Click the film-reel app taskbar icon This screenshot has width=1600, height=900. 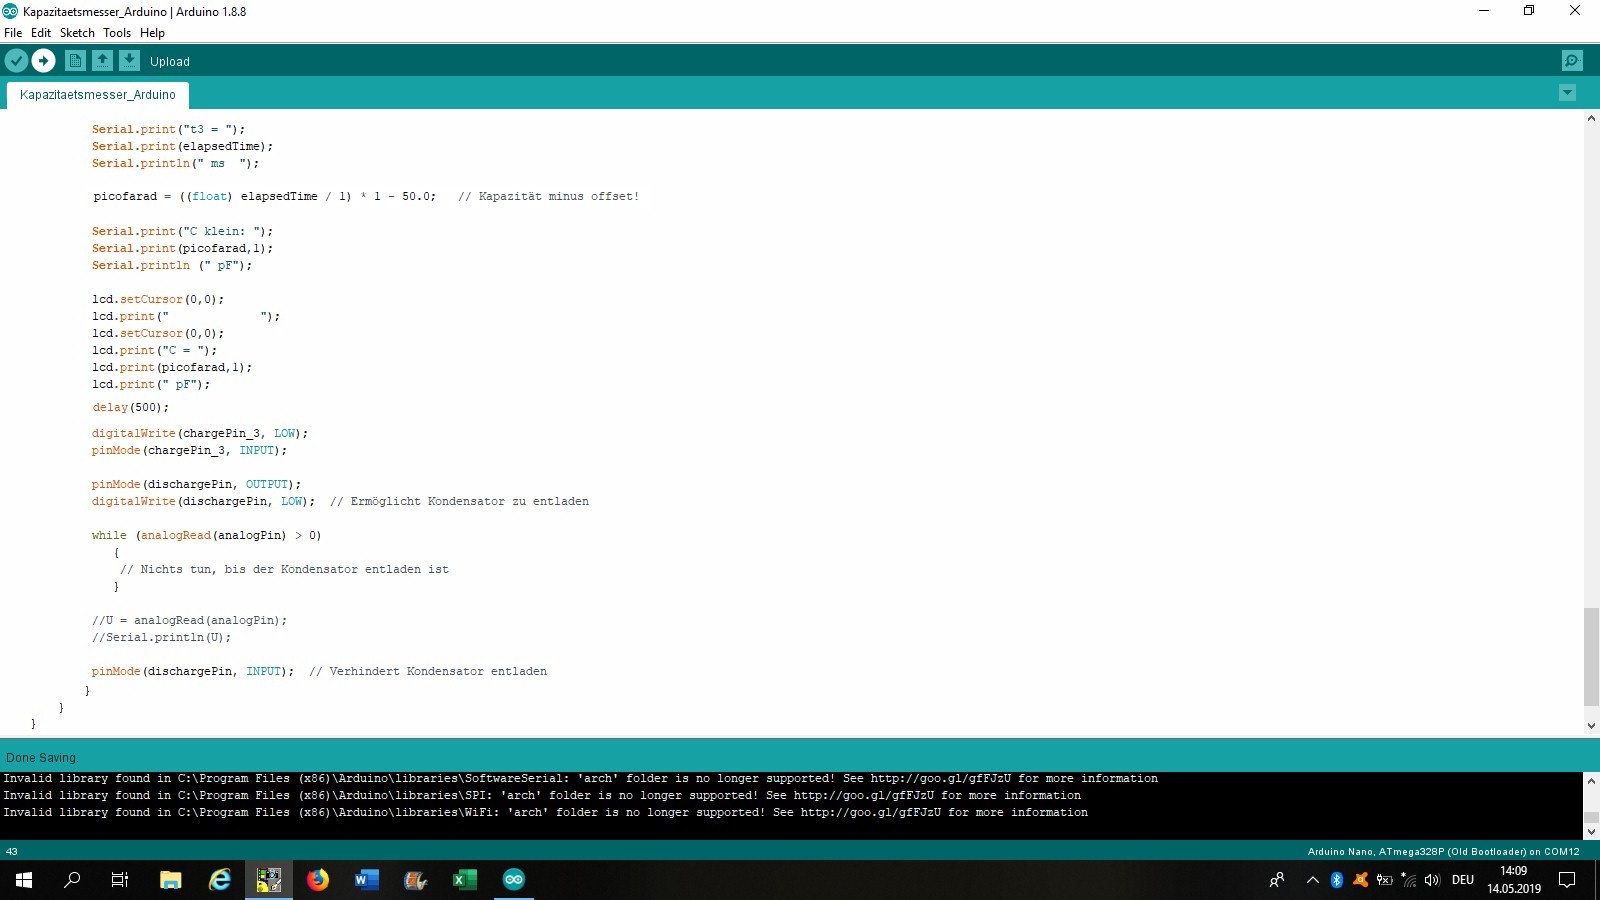416,880
